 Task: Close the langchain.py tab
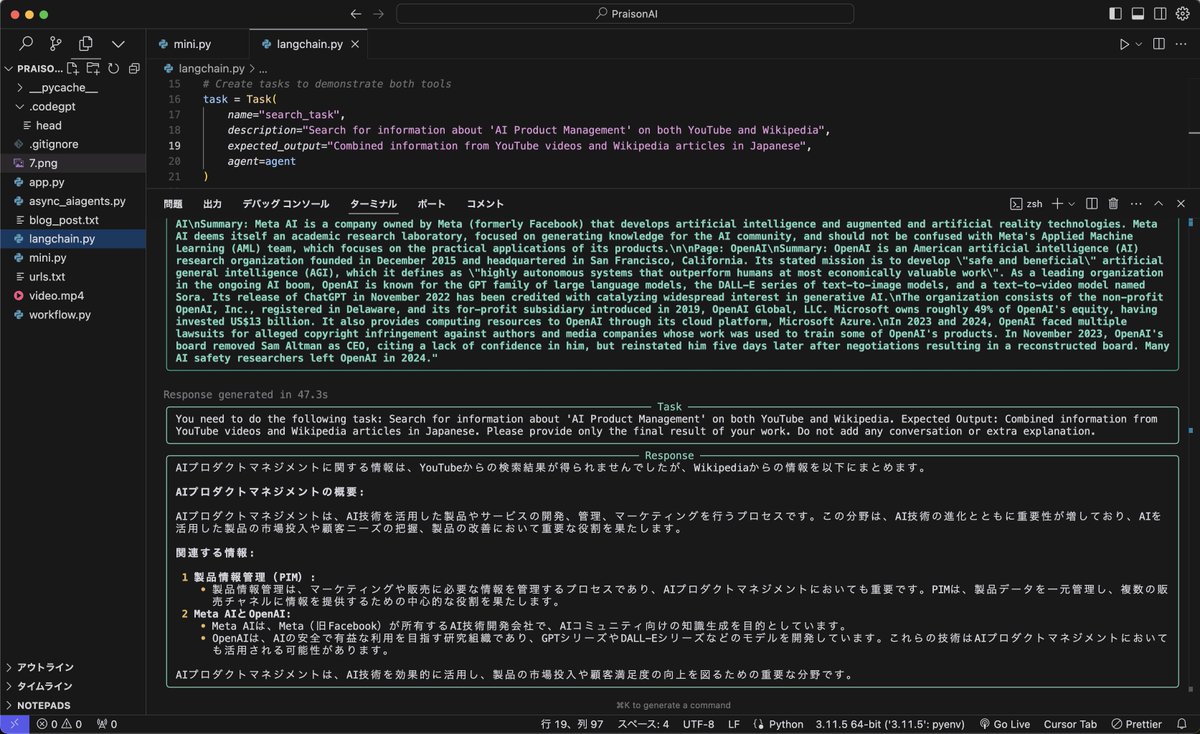tap(357, 44)
